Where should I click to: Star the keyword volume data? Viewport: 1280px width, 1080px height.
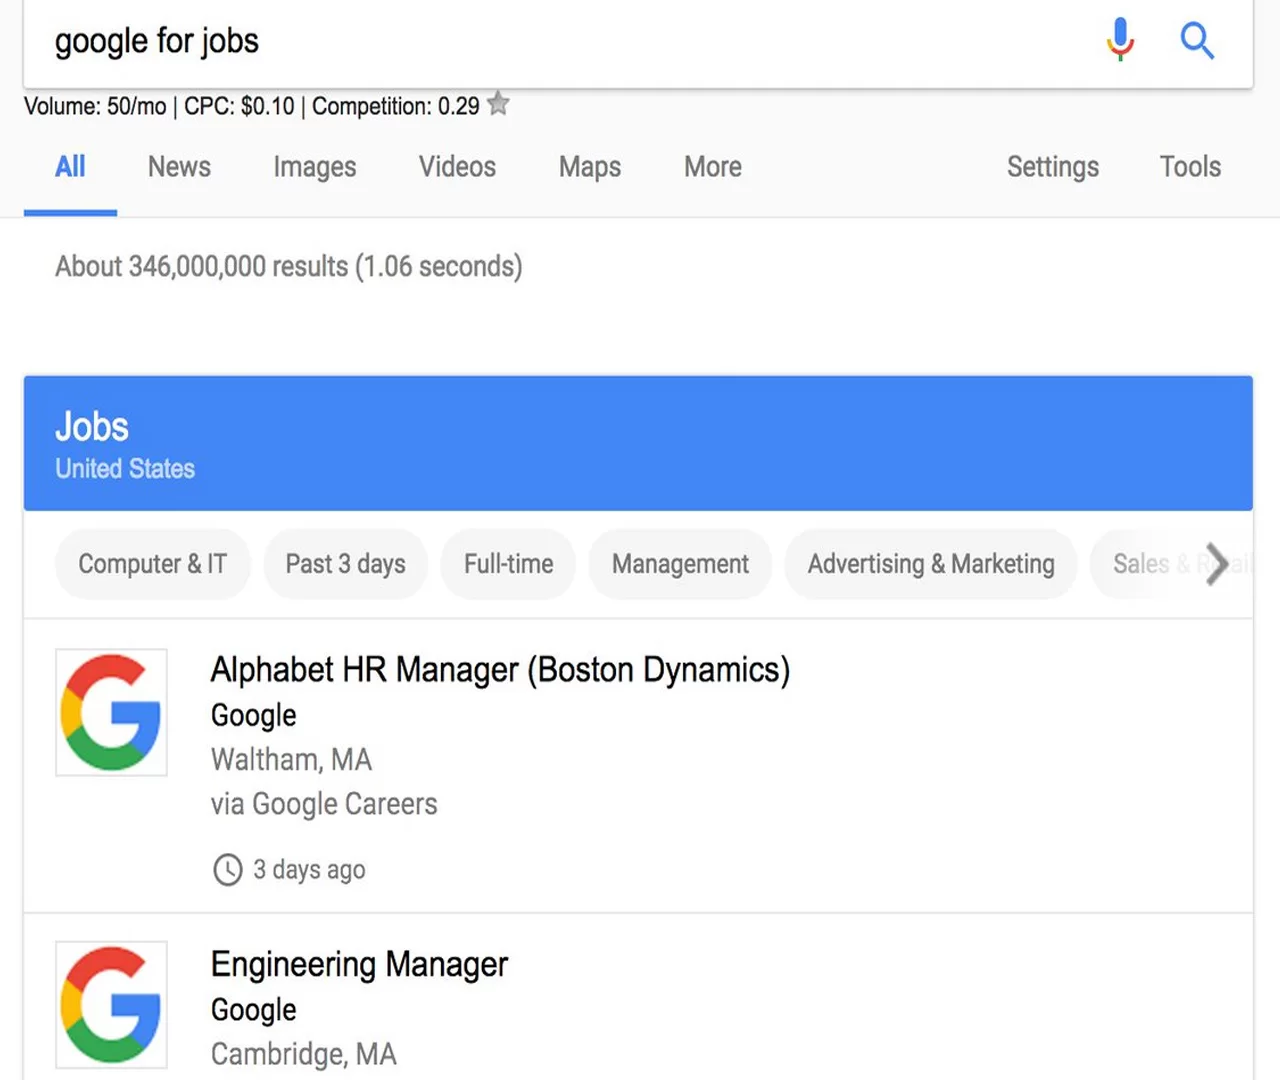click(x=498, y=104)
